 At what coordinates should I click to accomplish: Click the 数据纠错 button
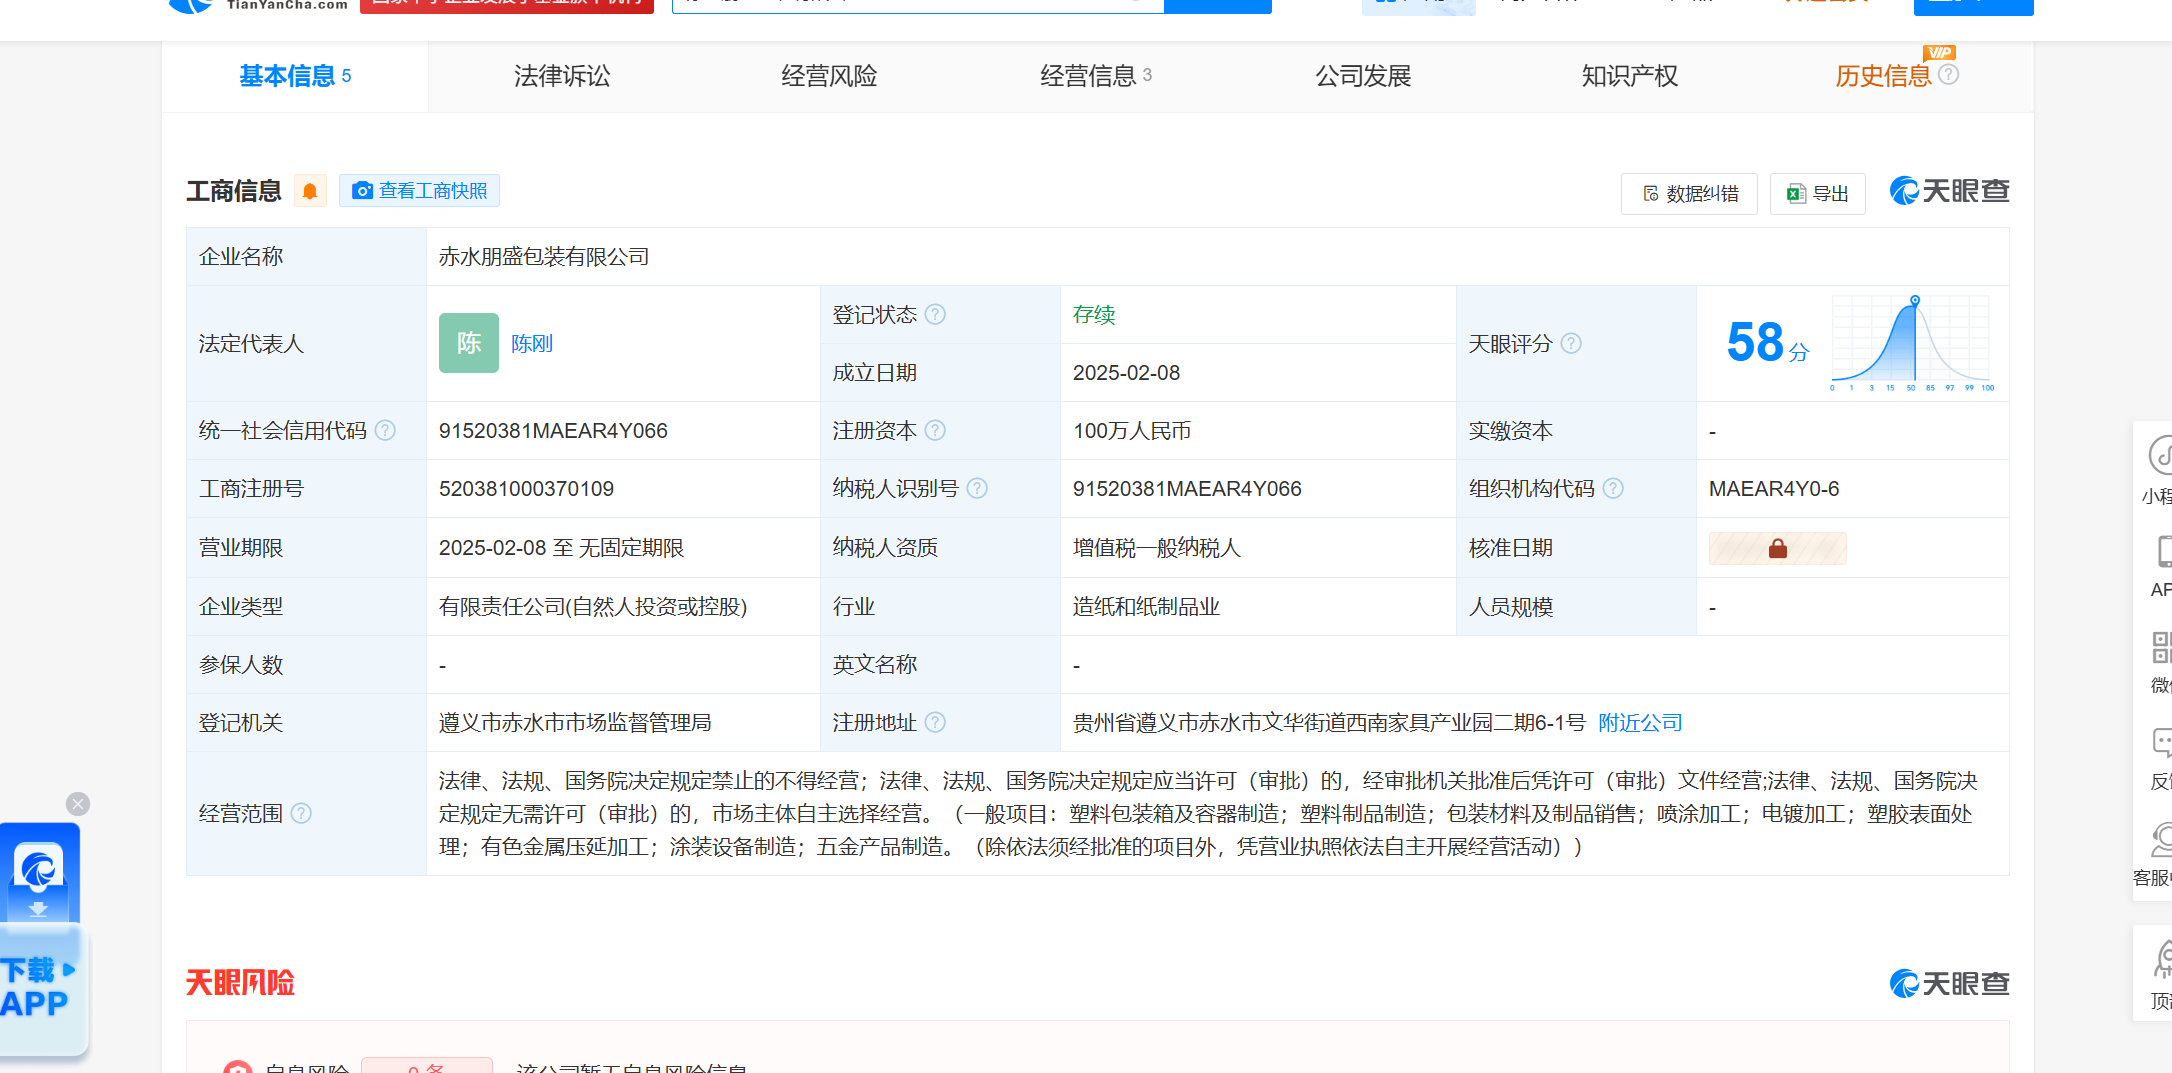tap(1689, 194)
